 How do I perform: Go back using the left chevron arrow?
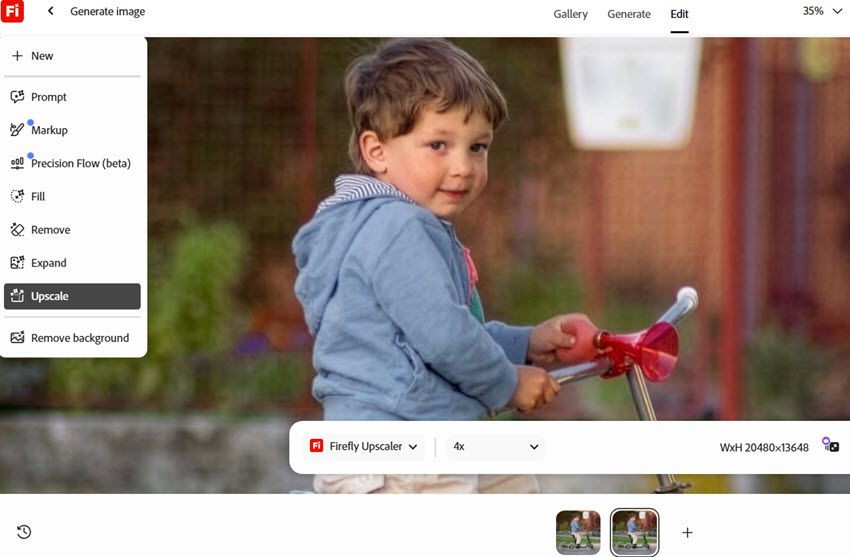tap(50, 11)
